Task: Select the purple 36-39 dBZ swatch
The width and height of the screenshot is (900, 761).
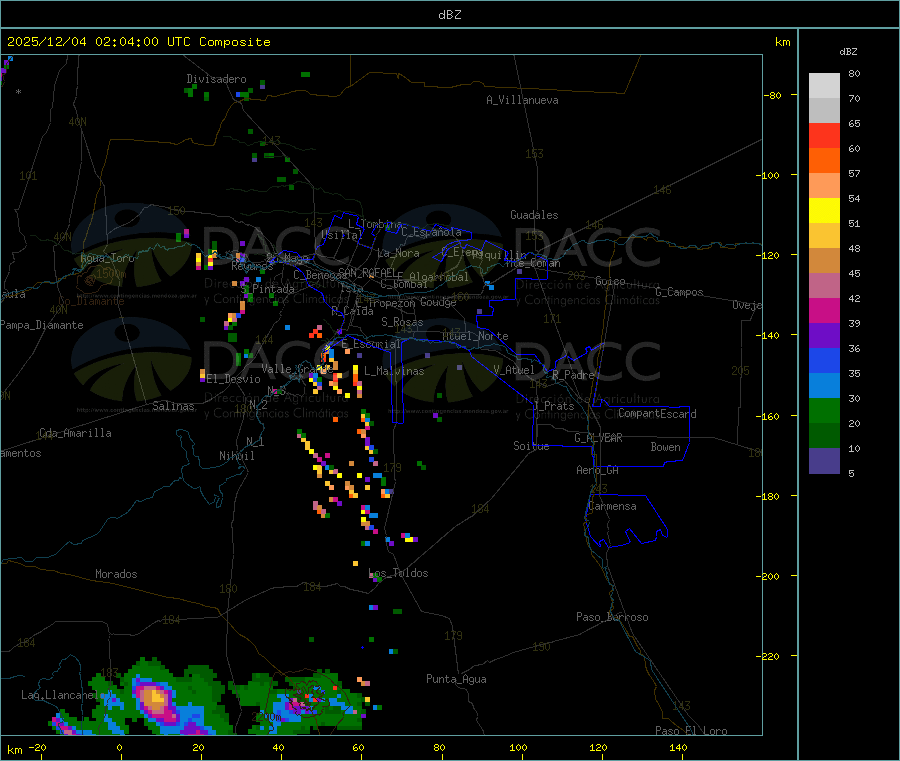Action: [824, 336]
